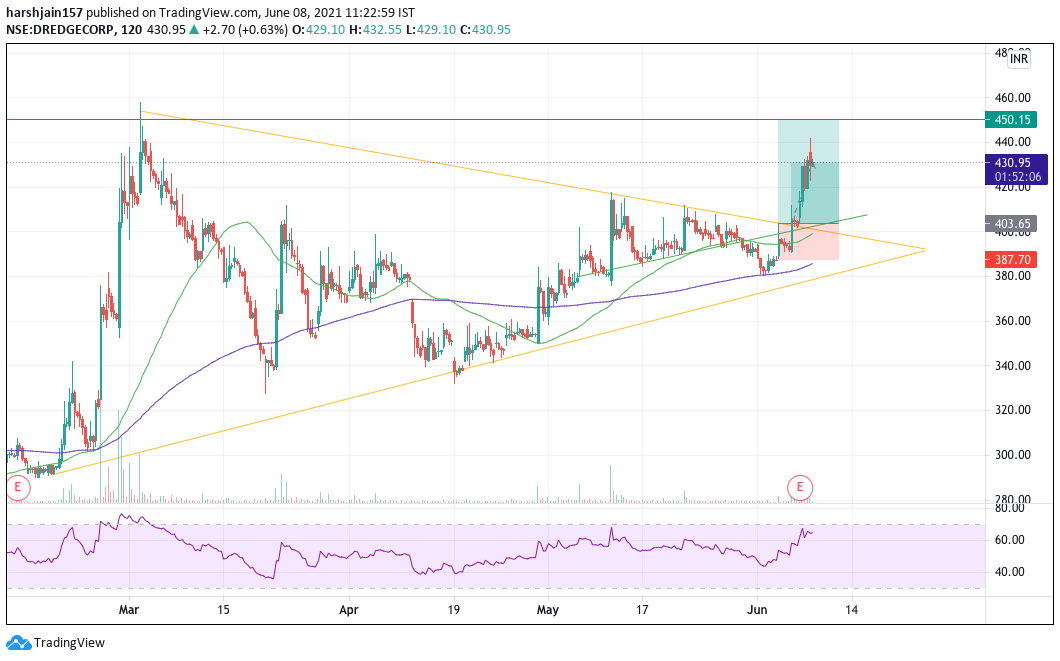
Task: Select the green long-position target box
Action: pyautogui.click(x=809, y=172)
